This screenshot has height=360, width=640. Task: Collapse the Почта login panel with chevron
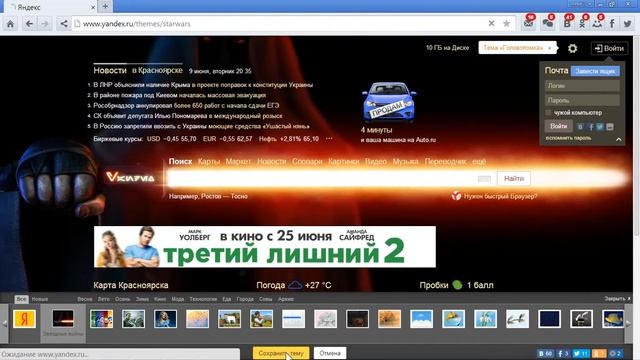[x=619, y=139]
